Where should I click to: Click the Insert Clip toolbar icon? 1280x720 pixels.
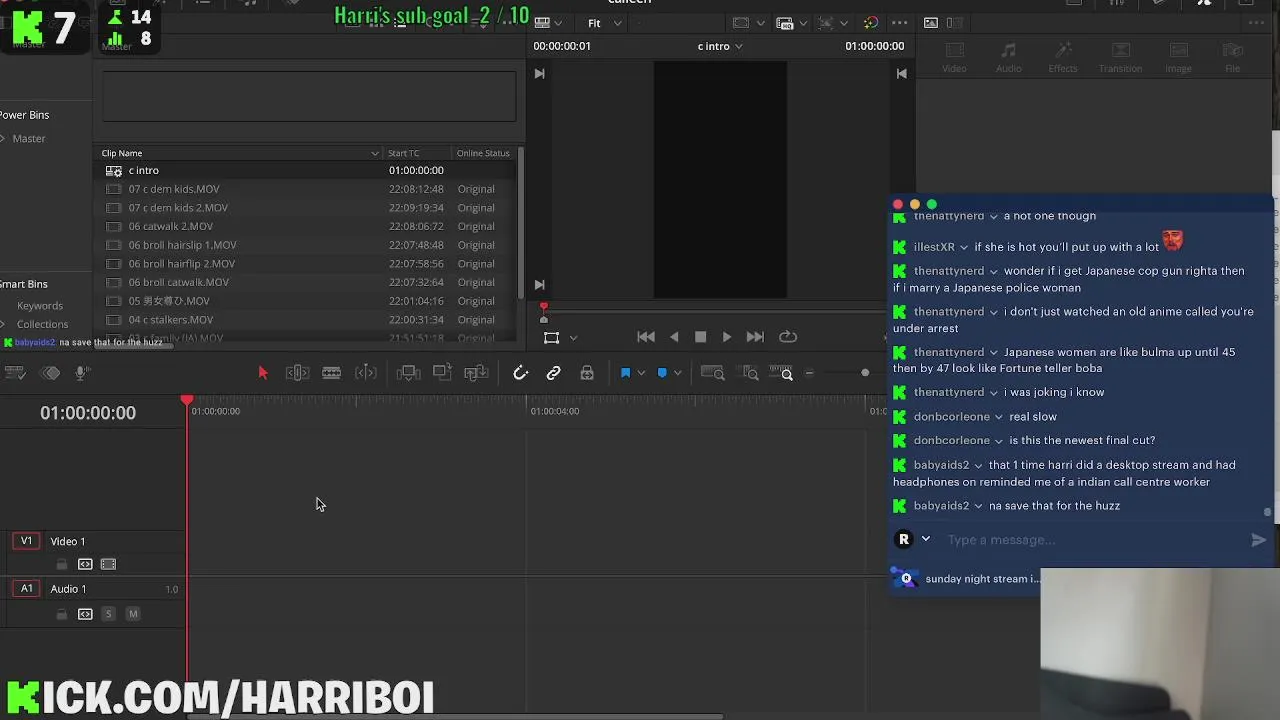tap(407, 373)
